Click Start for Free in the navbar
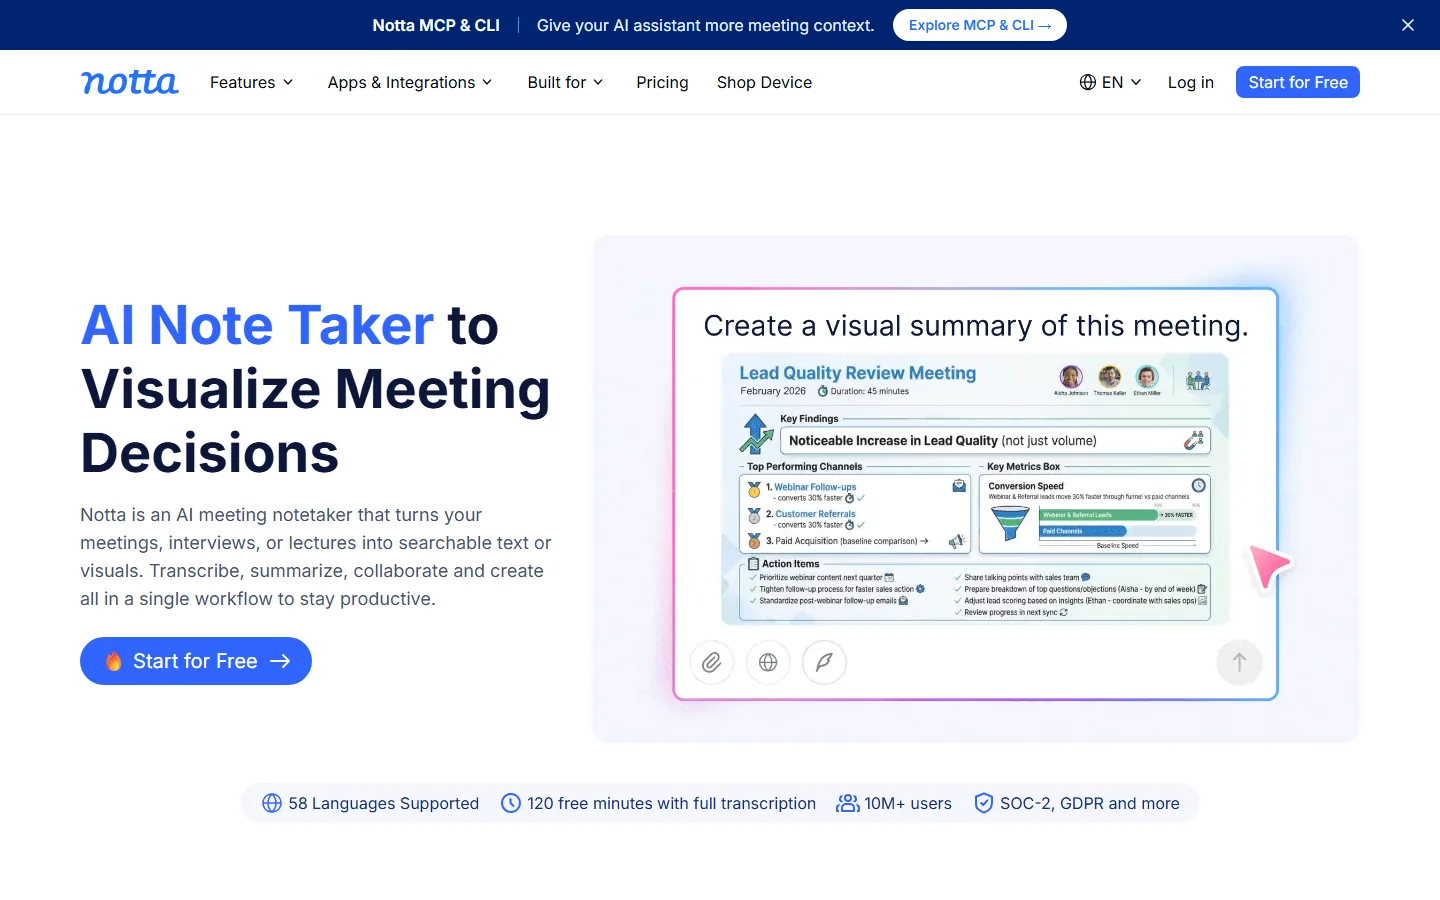 click(1298, 82)
